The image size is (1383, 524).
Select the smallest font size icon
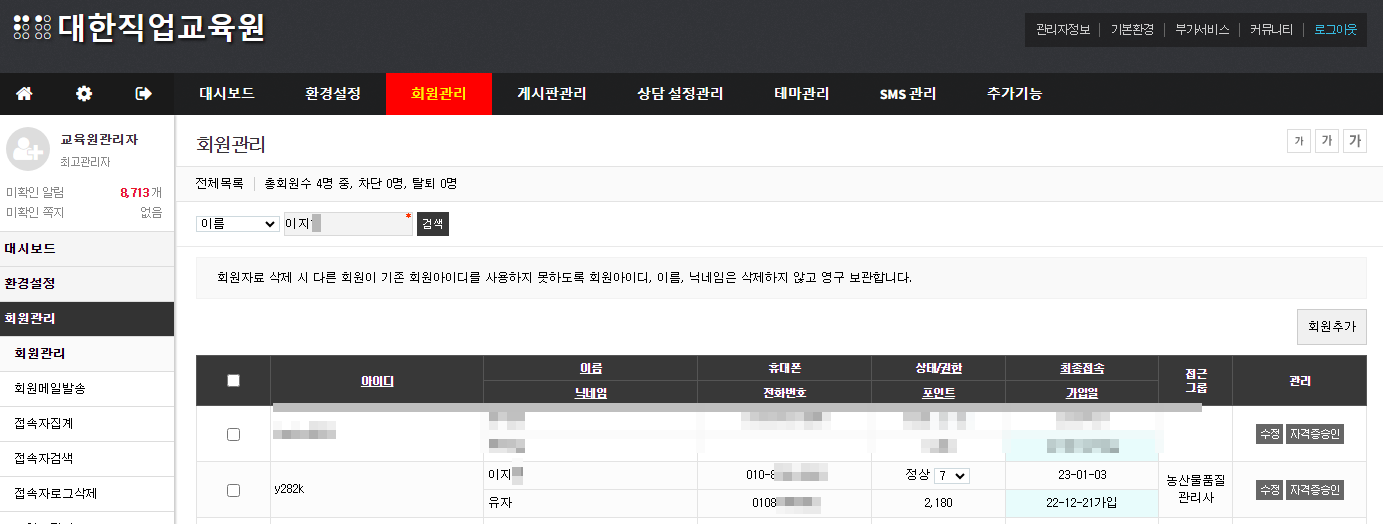point(1298,142)
